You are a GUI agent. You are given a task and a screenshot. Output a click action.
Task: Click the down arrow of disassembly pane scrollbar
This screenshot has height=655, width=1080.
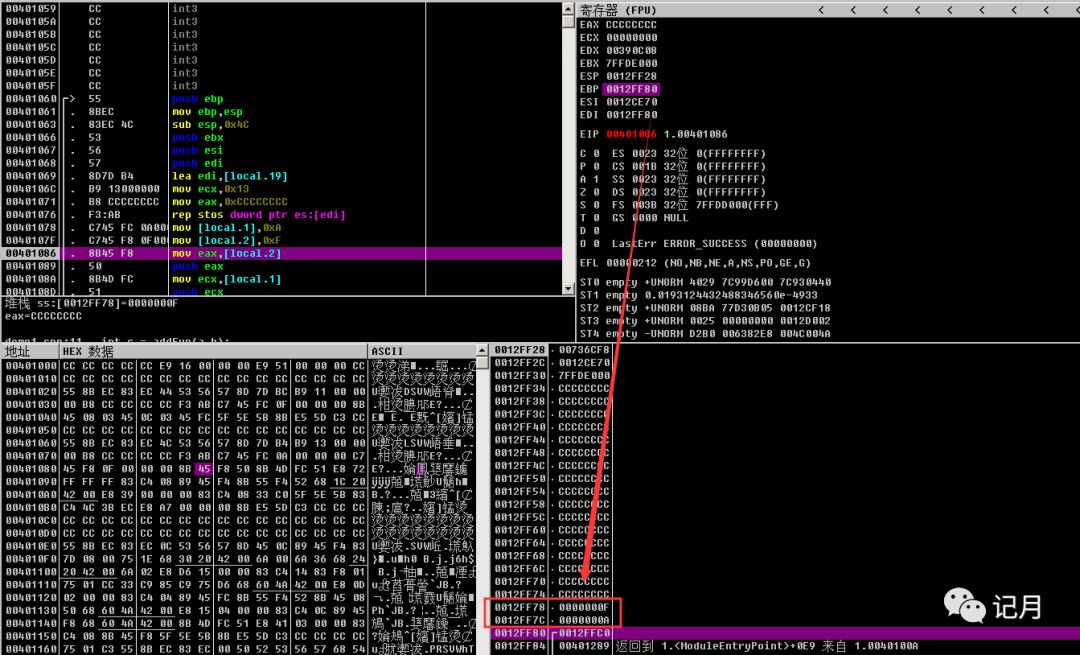point(568,289)
